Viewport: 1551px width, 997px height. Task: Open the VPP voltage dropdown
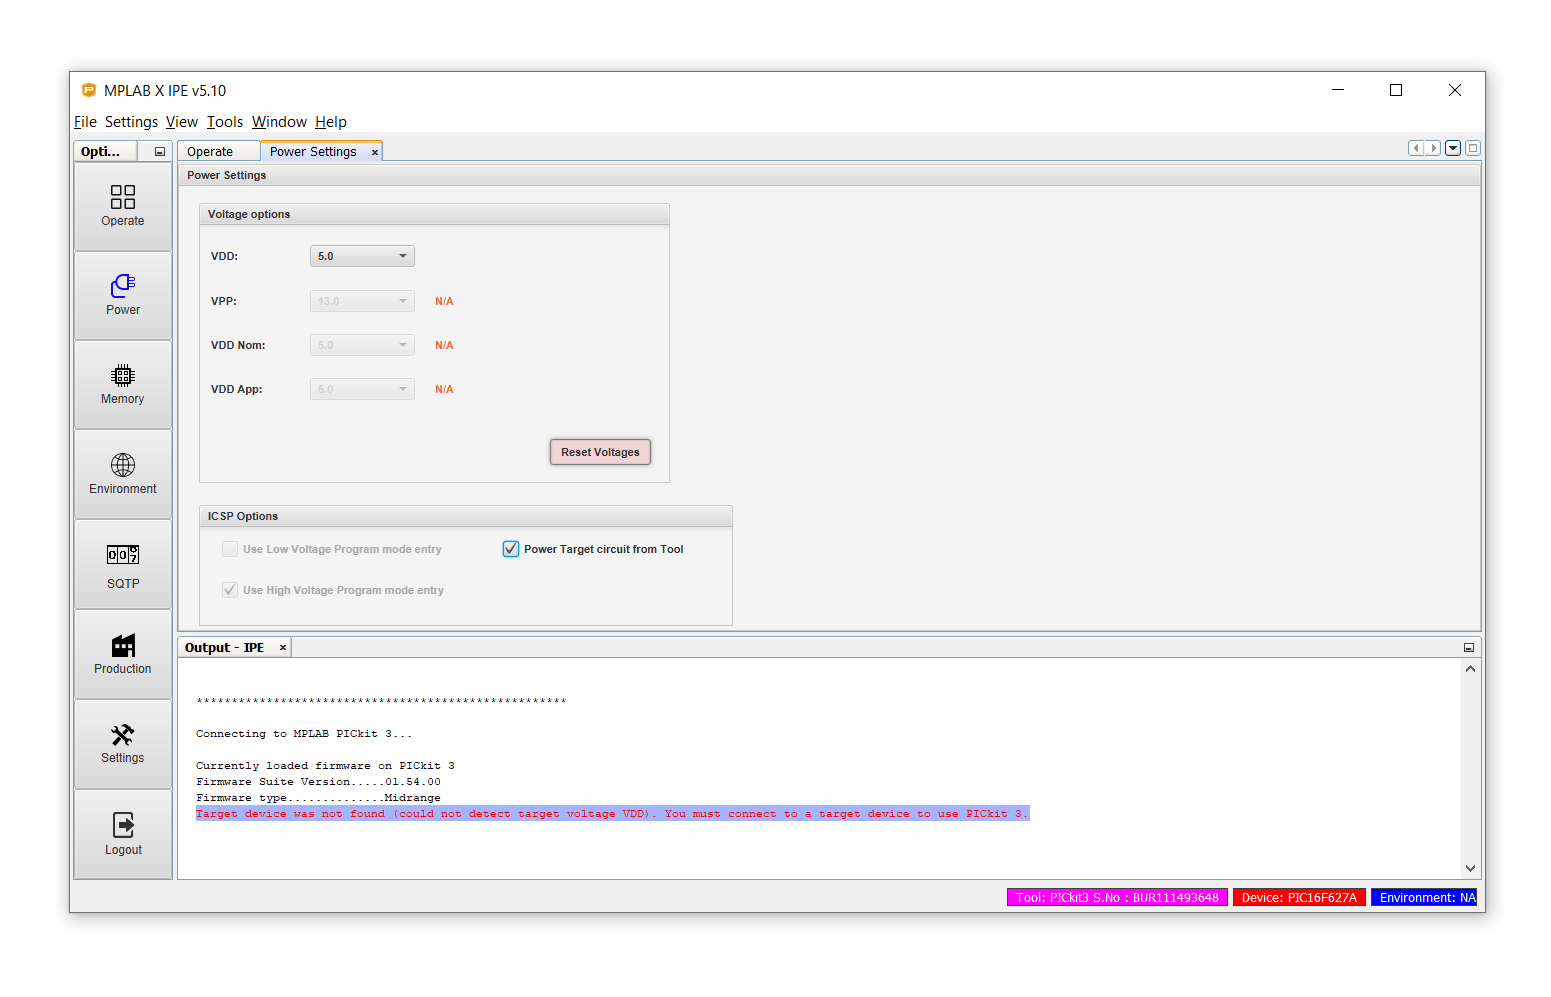point(362,301)
